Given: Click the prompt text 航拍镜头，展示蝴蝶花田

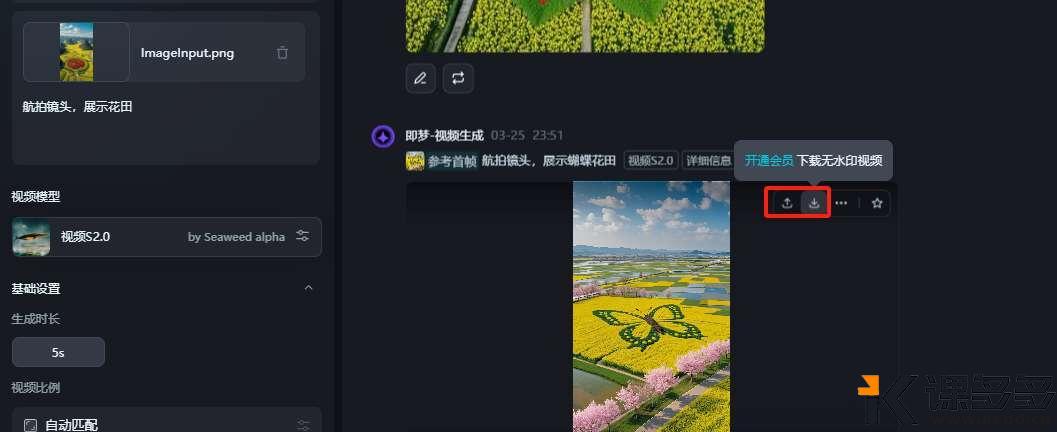Looking at the screenshot, I should point(549,160).
